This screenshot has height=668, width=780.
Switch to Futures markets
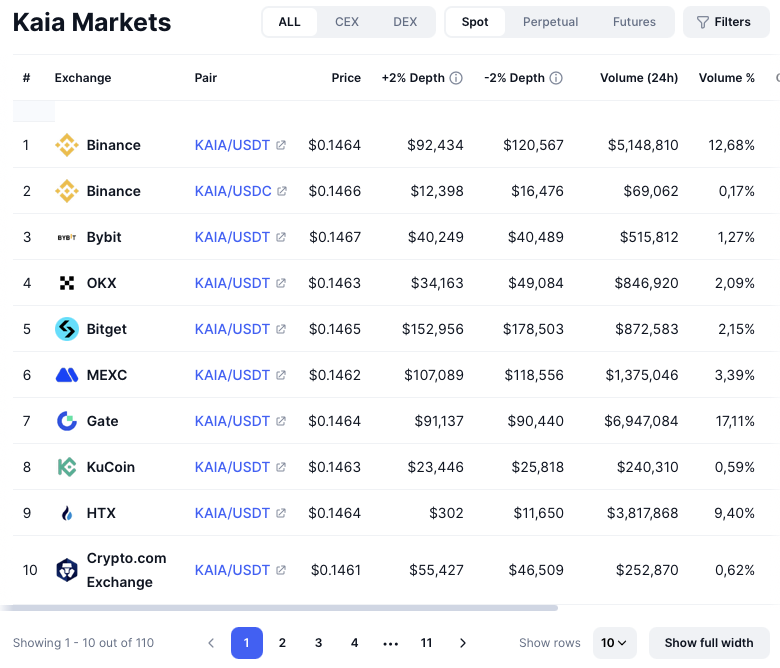[634, 22]
